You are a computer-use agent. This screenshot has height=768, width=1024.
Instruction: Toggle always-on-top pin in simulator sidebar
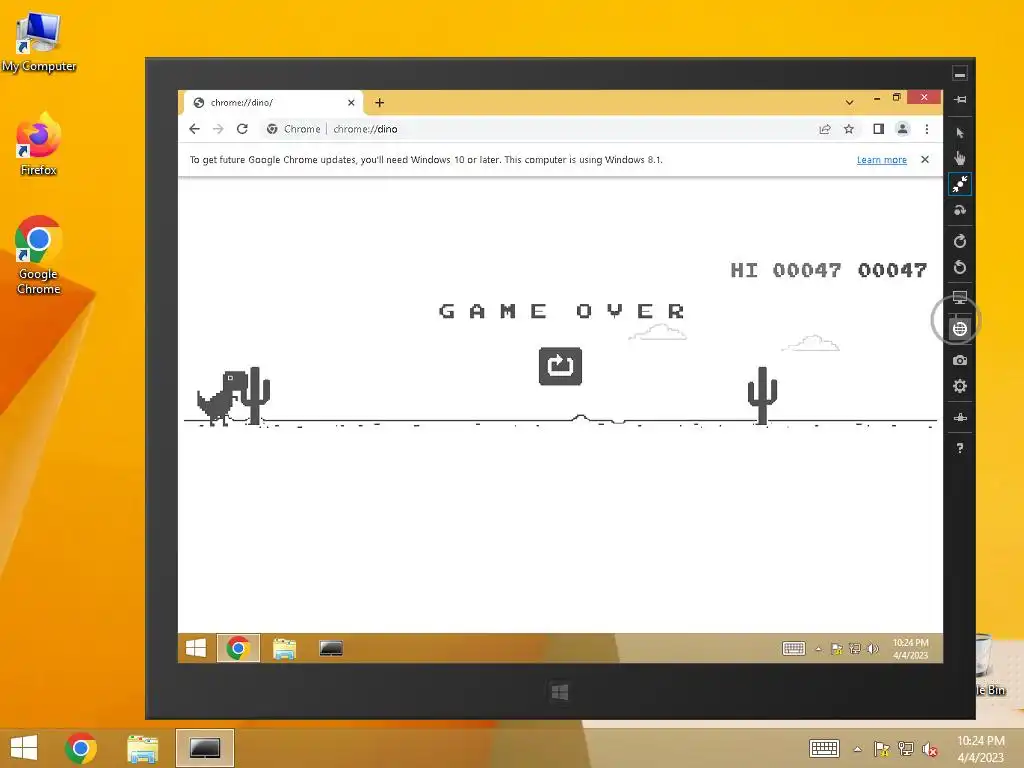[x=959, y=100]
